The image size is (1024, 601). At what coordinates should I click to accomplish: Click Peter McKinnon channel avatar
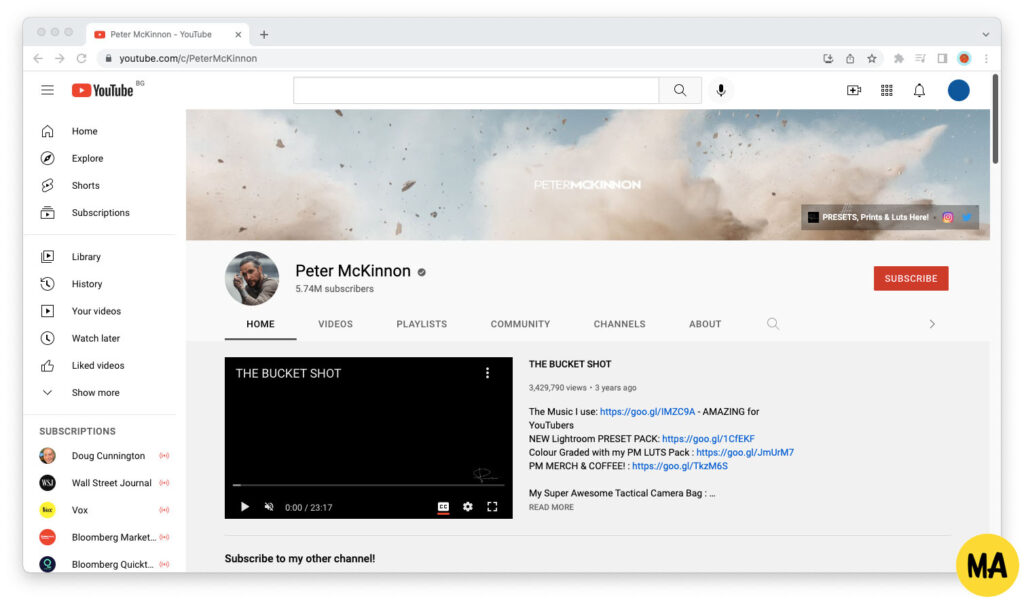pos(252,278)
